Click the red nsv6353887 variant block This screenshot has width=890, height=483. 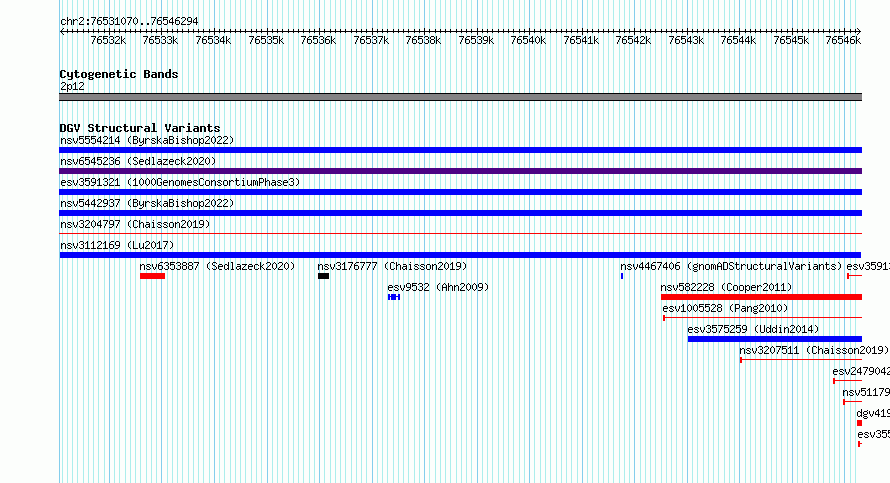coord(152,276)
